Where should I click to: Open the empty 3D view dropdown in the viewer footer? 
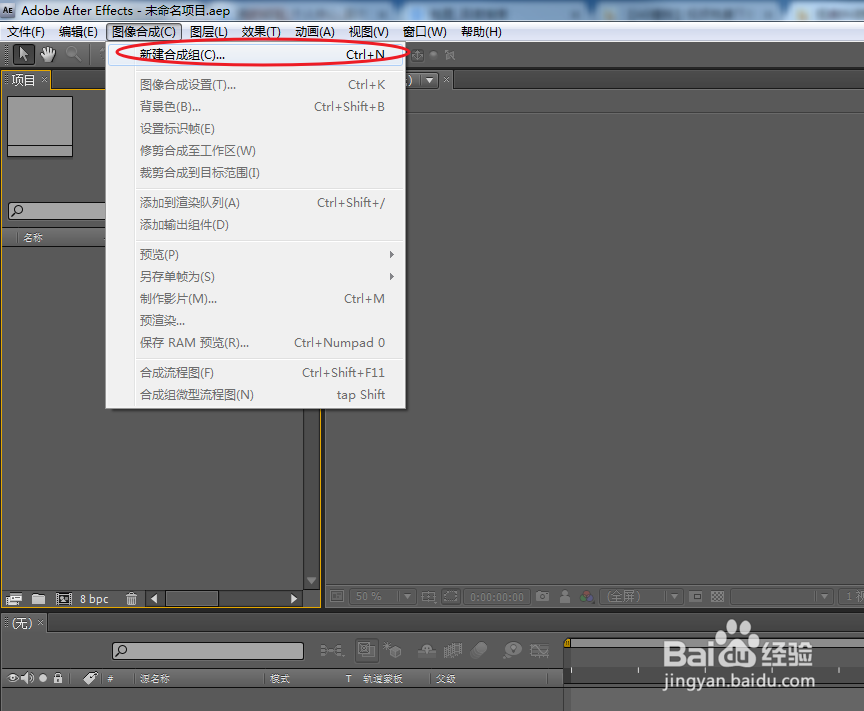781,596
